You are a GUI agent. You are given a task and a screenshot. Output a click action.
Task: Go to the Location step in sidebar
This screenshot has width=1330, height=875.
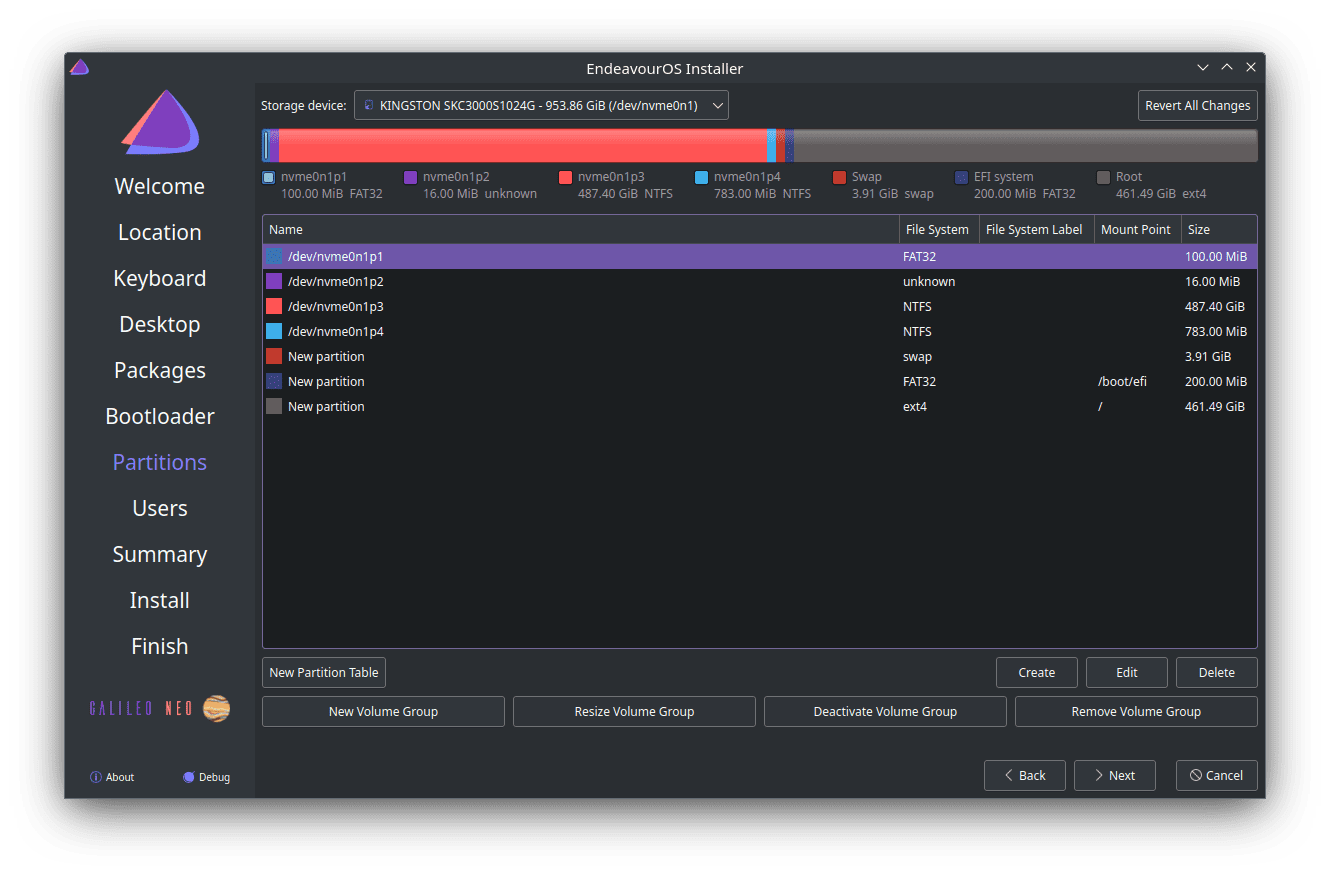pos(160,232)
